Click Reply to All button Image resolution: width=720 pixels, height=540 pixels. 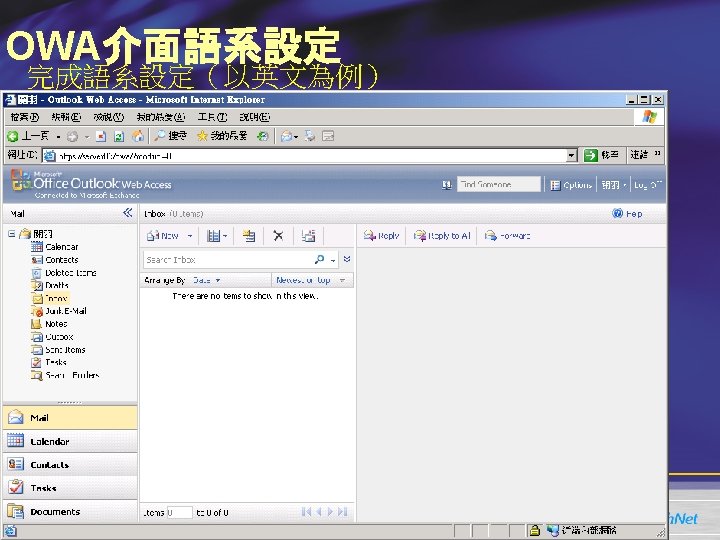click(442, 236)
